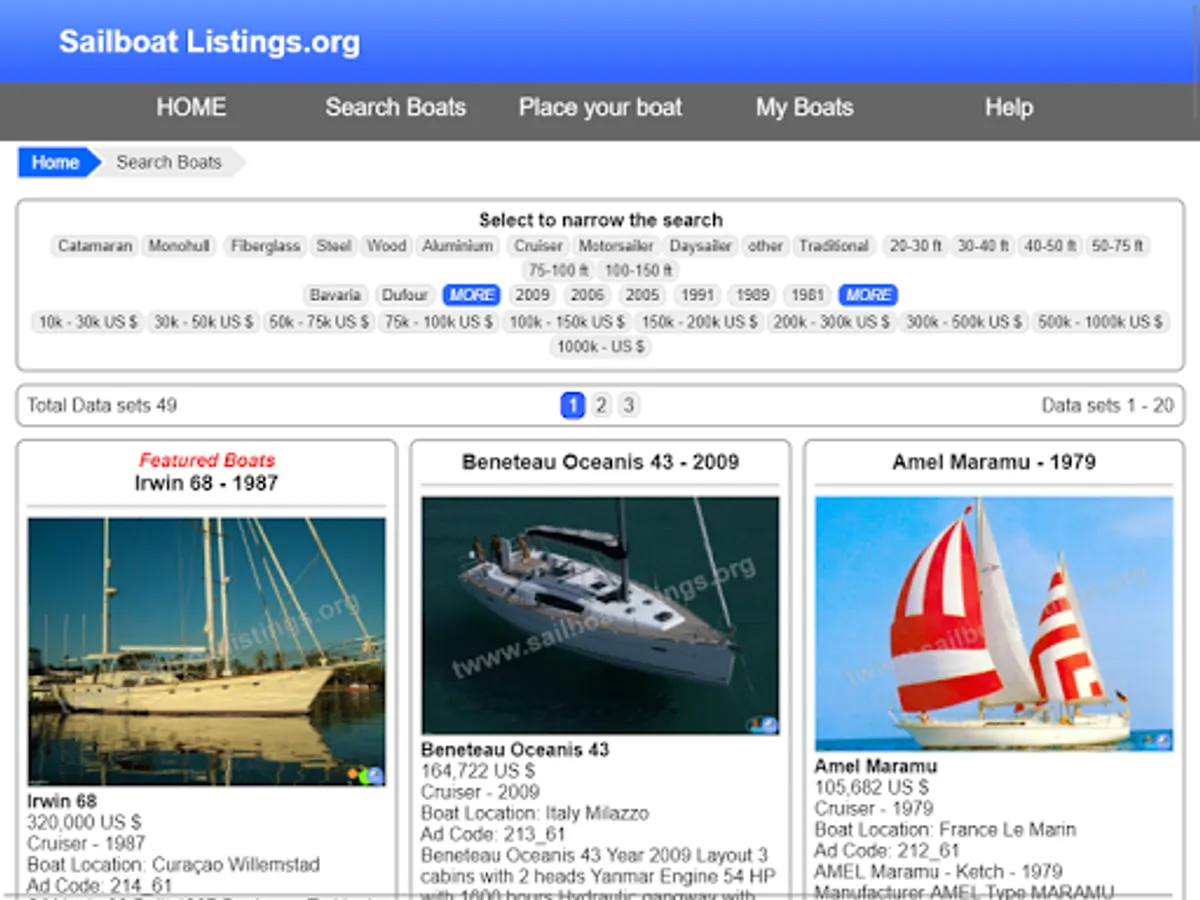1200x900 pixels.
Task: Go to results page 2
Action: click(x=600, y=405)
